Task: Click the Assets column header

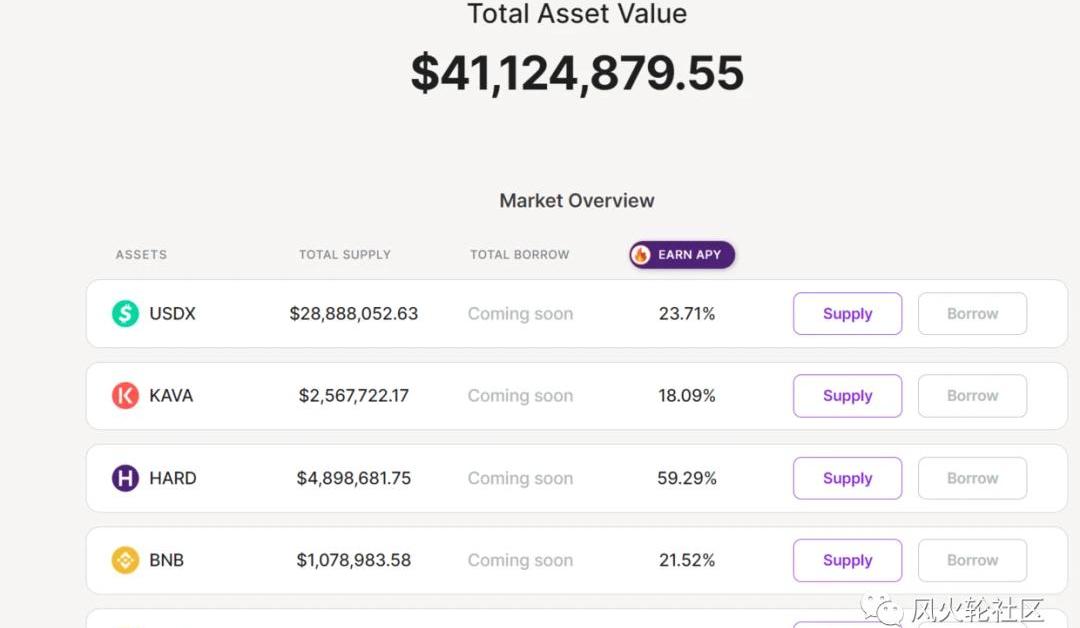Action: point(141,255)
